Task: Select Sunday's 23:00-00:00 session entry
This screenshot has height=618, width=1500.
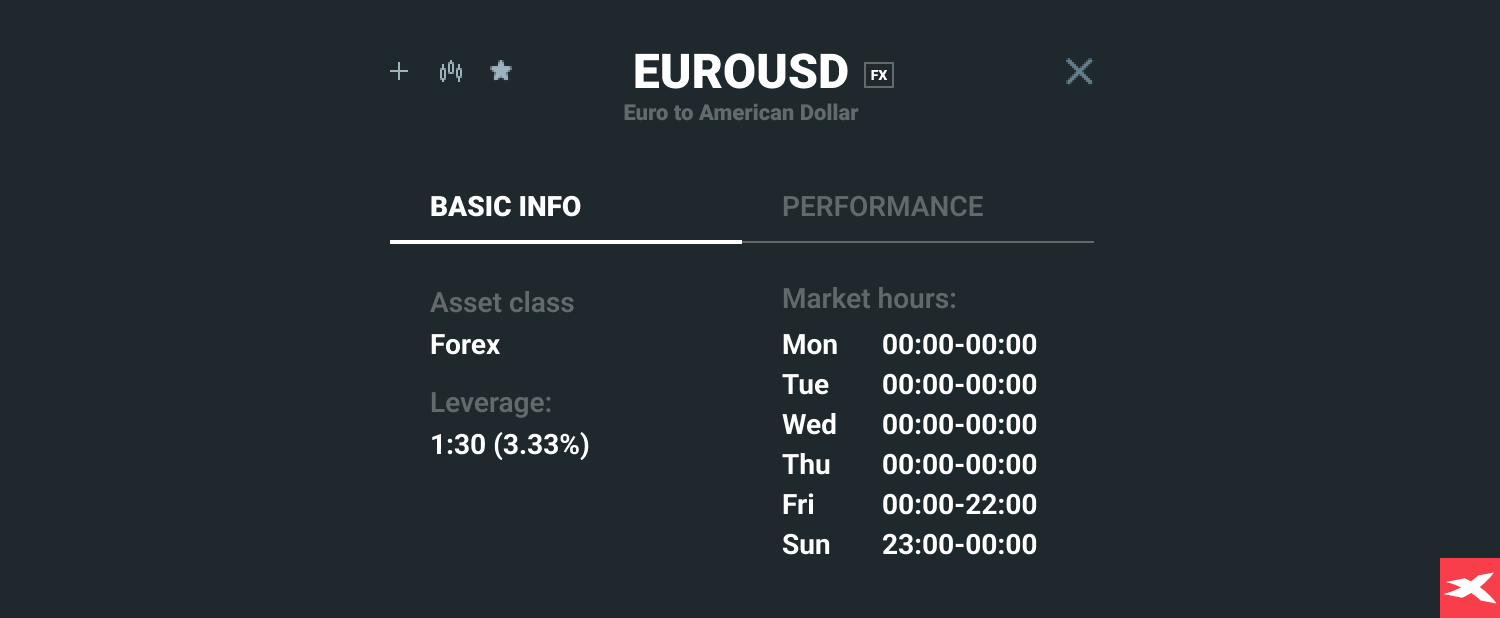Action: 959,544
